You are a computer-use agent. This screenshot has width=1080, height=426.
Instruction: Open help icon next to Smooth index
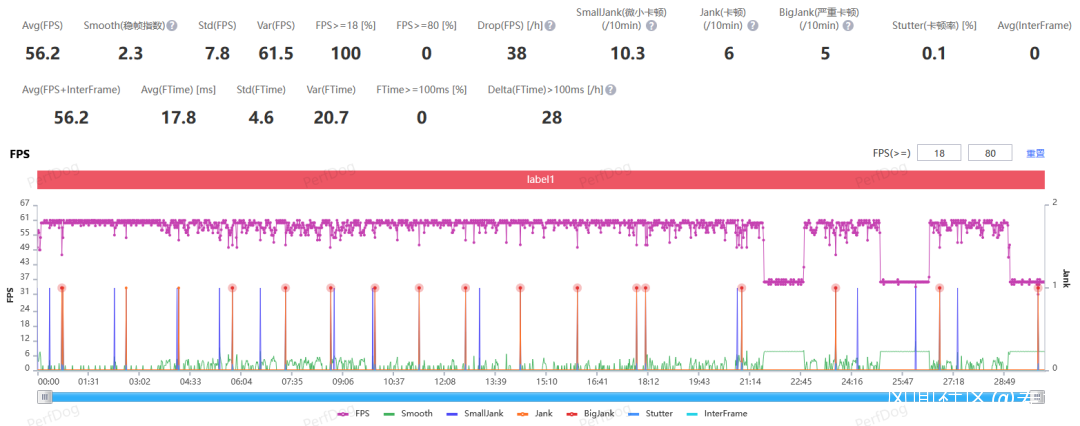coord(172,26)
